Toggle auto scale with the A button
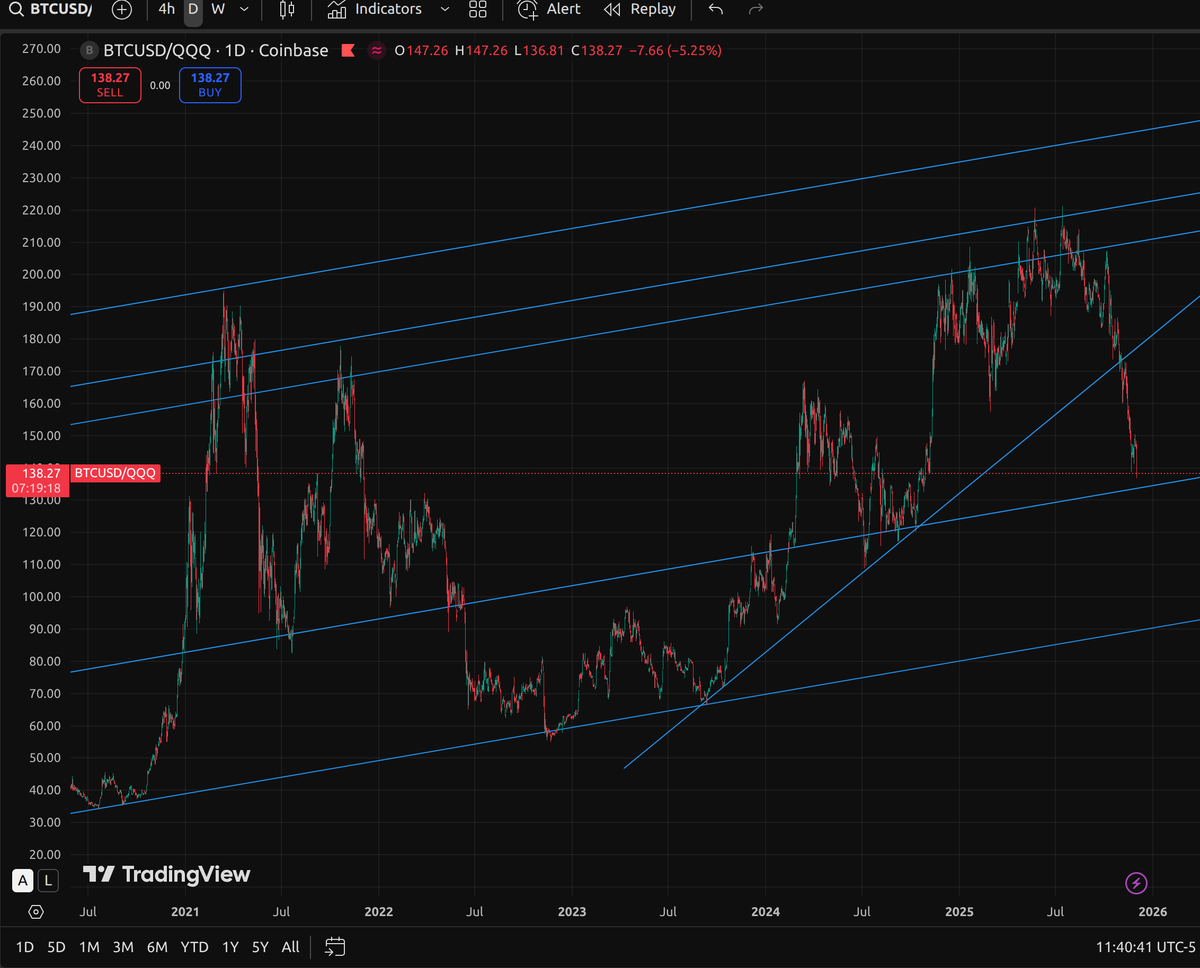Image resolution: width=1200 pixels, height=968 pixels. click(22, 880)
